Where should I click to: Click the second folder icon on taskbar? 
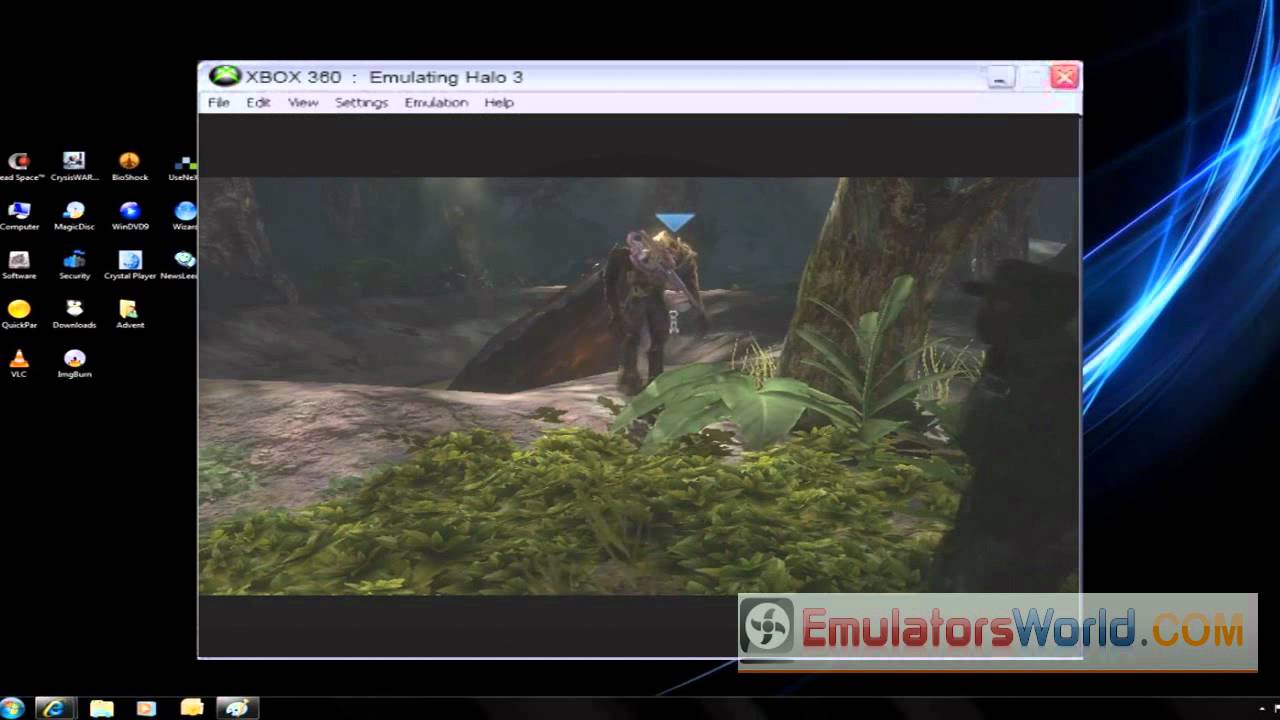(191, 708)
